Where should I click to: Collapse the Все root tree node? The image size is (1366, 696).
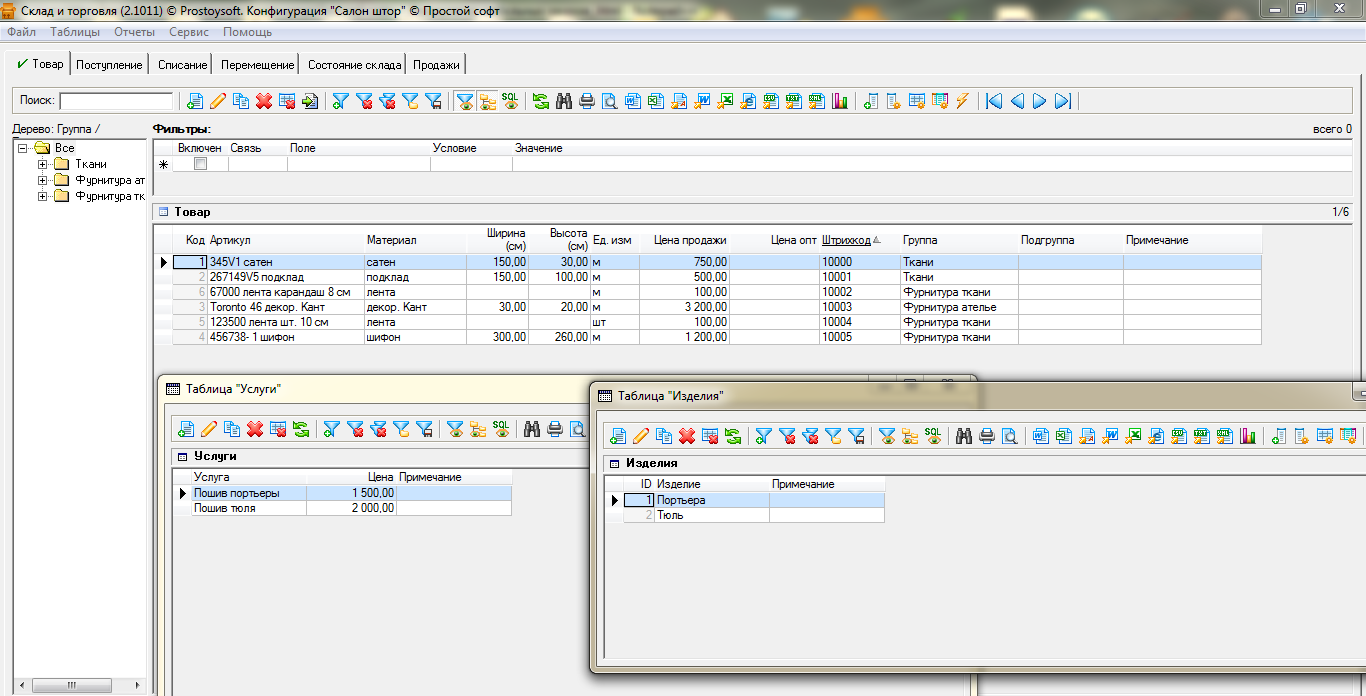click(x=23, y=148)
